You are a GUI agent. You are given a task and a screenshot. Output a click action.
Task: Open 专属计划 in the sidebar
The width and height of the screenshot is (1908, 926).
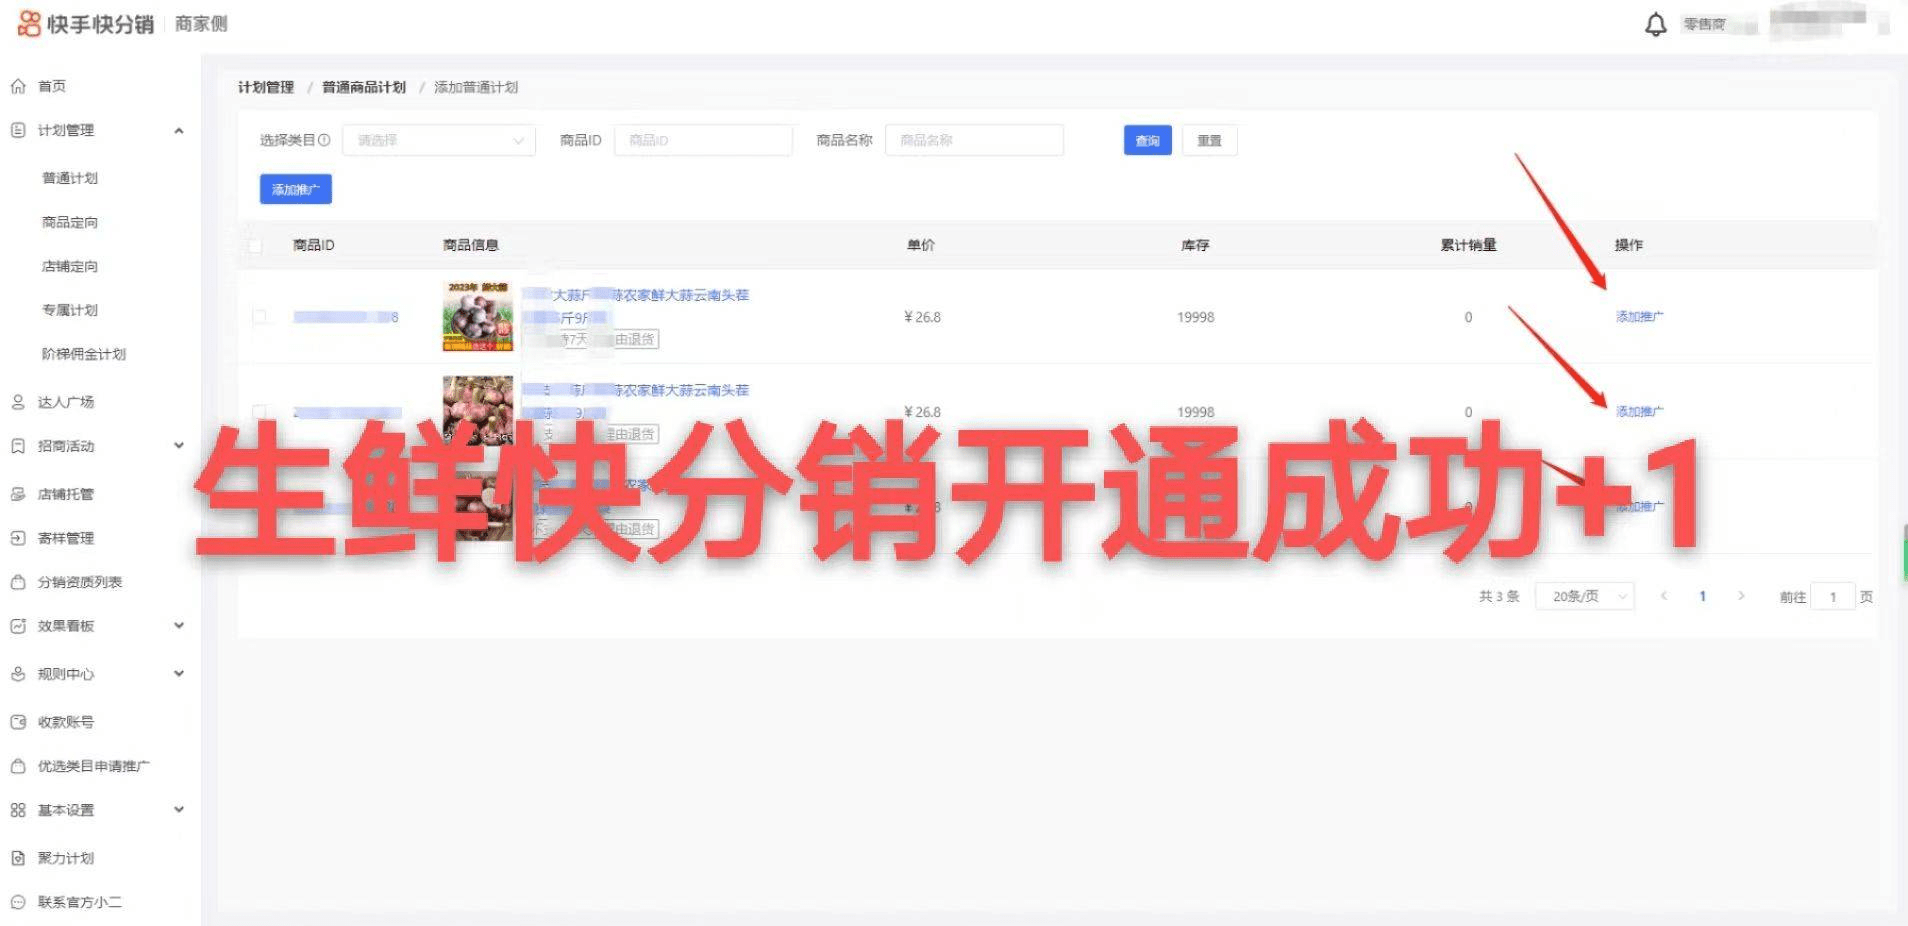click(70, 310)
